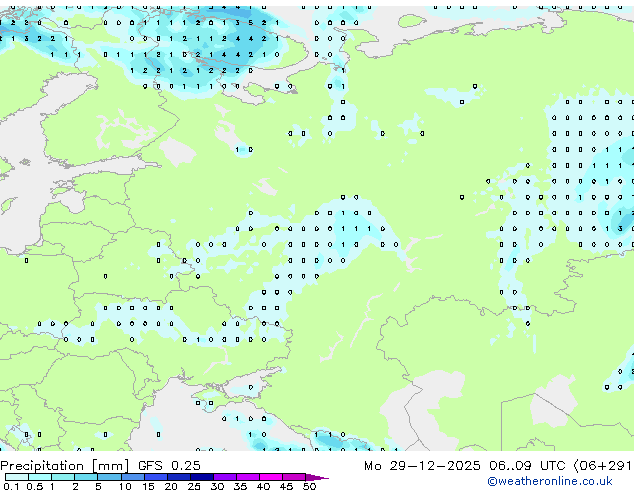Click the 0.1–0.5 mm legend color swatch

click(17, 477)
